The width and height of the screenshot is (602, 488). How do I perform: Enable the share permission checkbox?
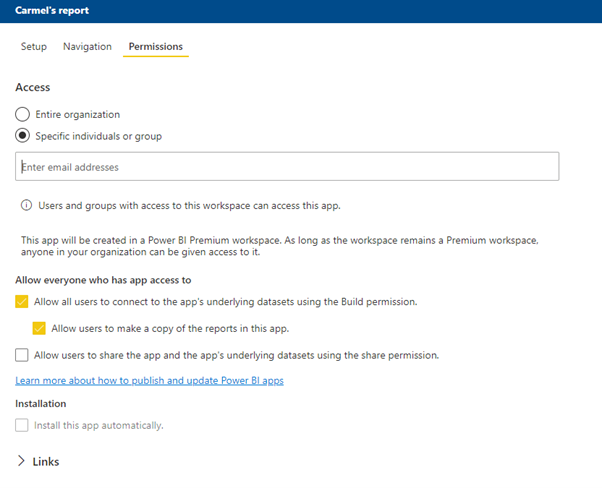tap(22, 354)
